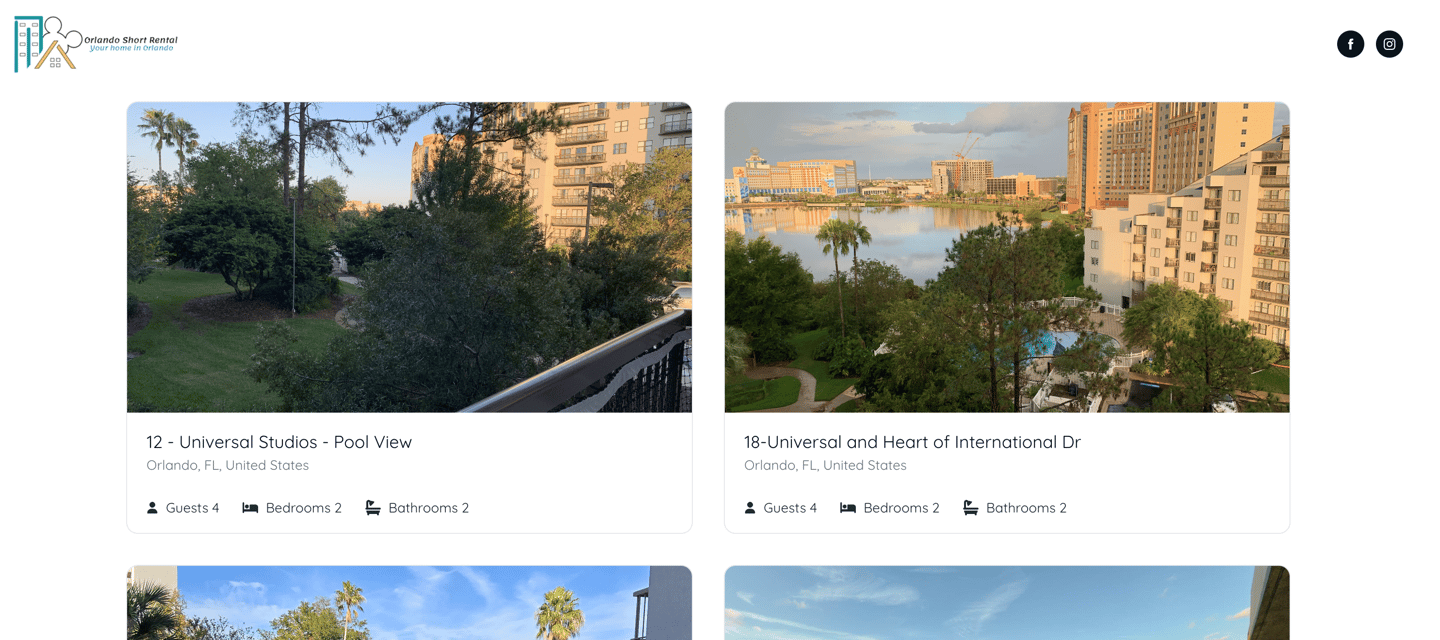Open the Pool View balcony photo

(409, 257)
